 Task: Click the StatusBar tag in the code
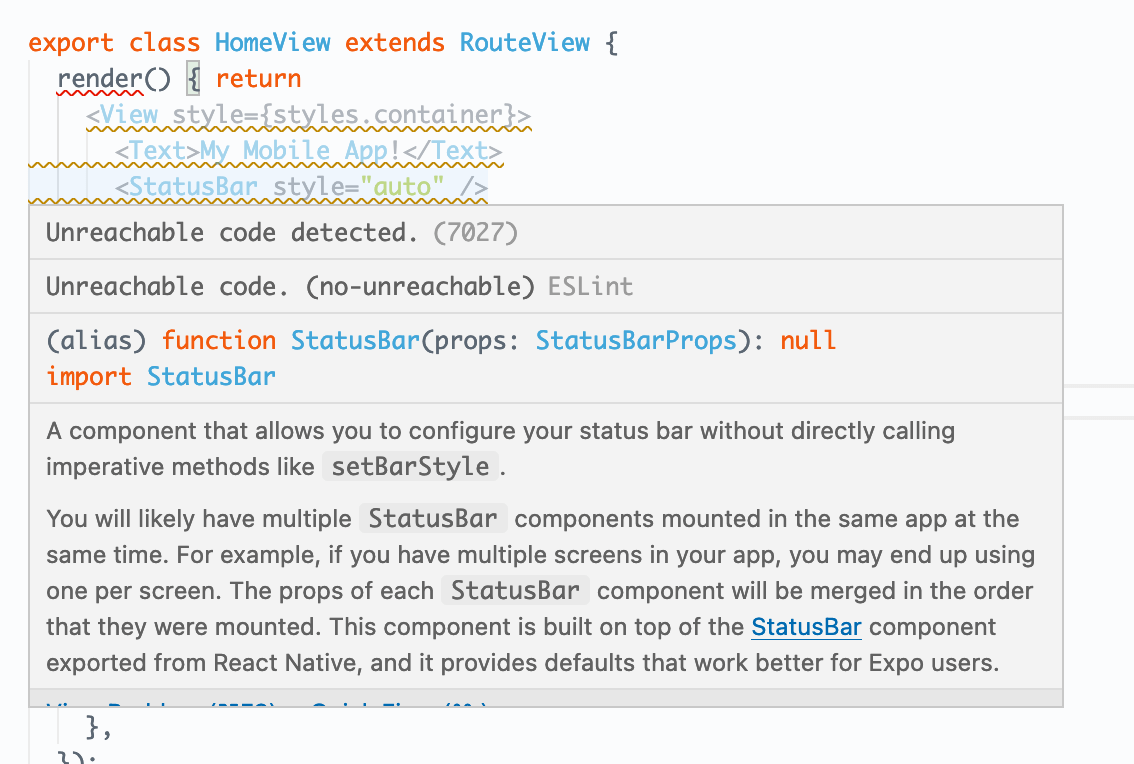pyautogui.click(x=194, y=187)
